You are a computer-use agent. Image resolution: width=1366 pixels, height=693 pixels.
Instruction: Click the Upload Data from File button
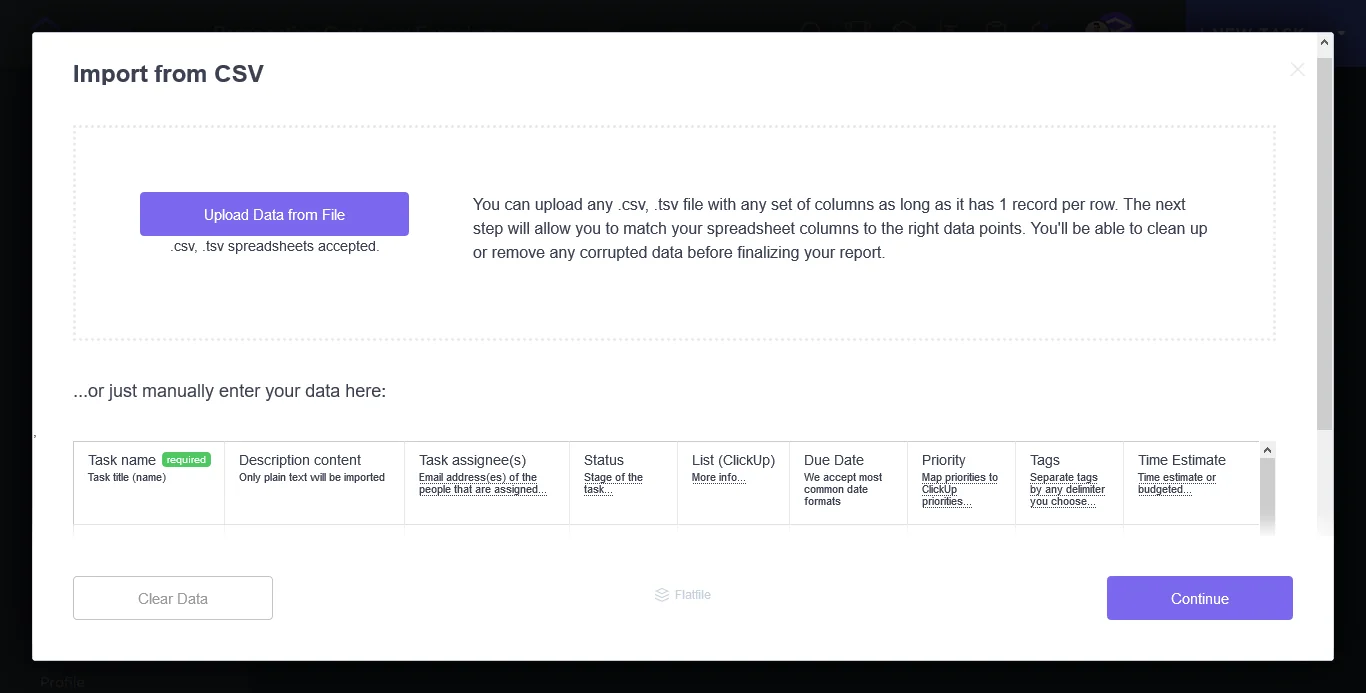[274, 213]
